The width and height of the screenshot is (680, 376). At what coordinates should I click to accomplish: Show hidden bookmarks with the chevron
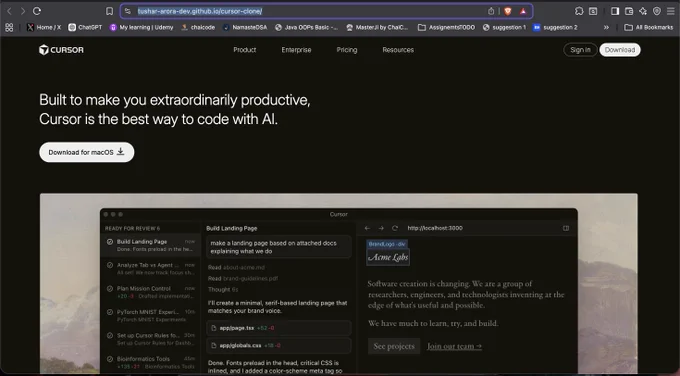(606, 27)
